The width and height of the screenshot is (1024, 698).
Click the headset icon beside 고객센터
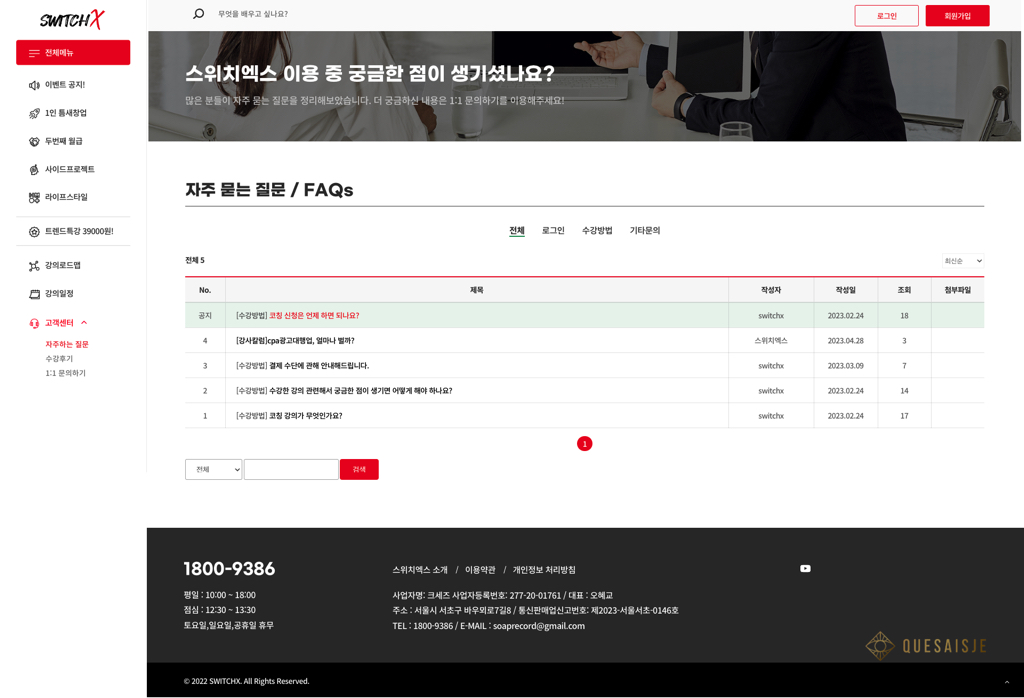(x=34, y=323)
